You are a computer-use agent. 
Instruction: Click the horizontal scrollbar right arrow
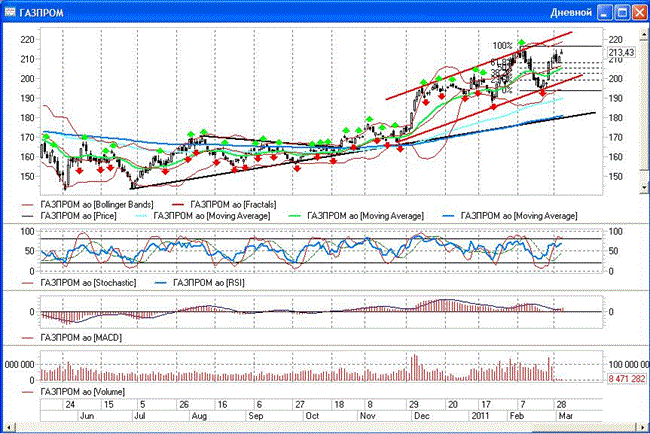643,427
